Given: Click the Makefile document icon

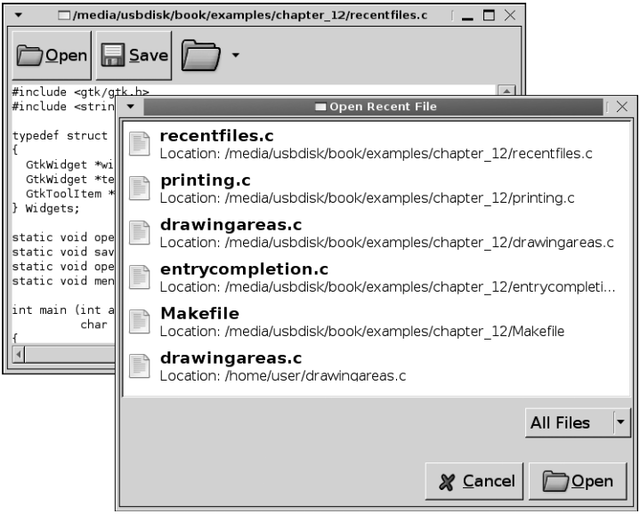Looking at the screenshot, I should [140, 322].
